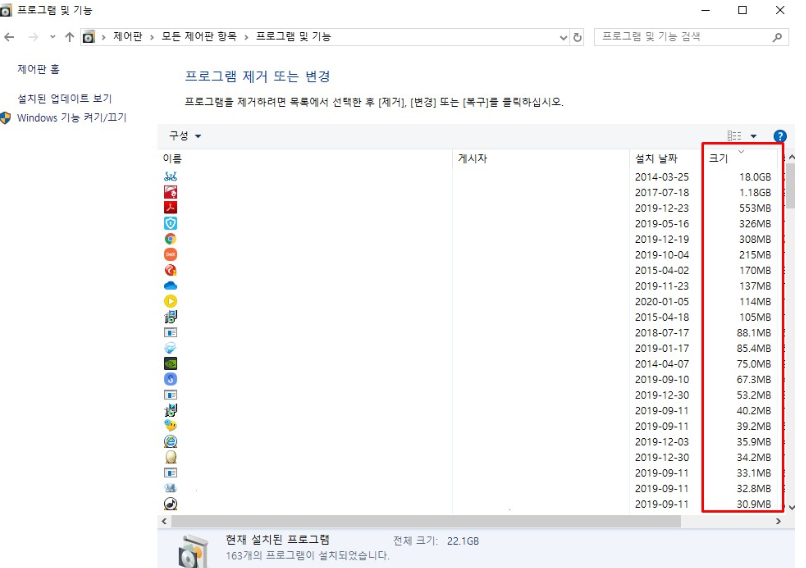Image resolution: width=806 pixels, height=568 pixels.
Task: Select the 18.0GB program icon
Action: [171, 176]
